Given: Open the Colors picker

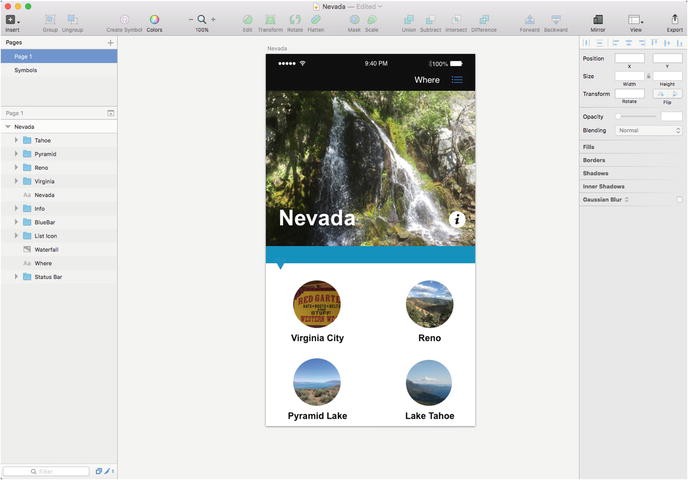Looking at the screenshot, I should coord(154,19).
